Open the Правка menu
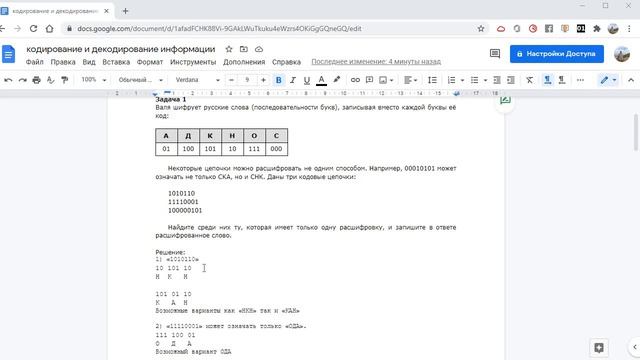This screenshot has height=360, width=640. coord(63,62)
